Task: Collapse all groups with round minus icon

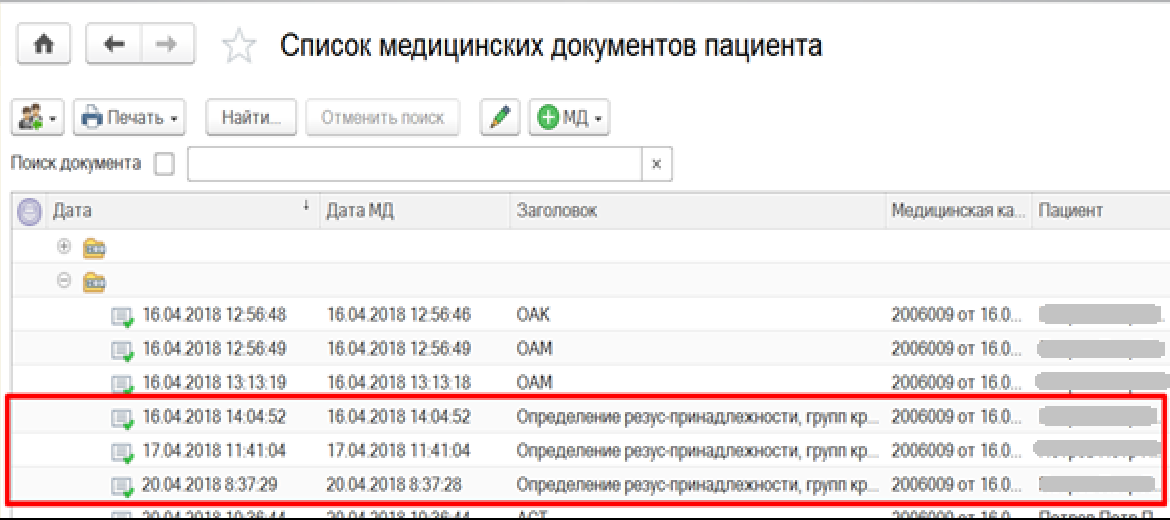Action: click(x=31, y=211)
